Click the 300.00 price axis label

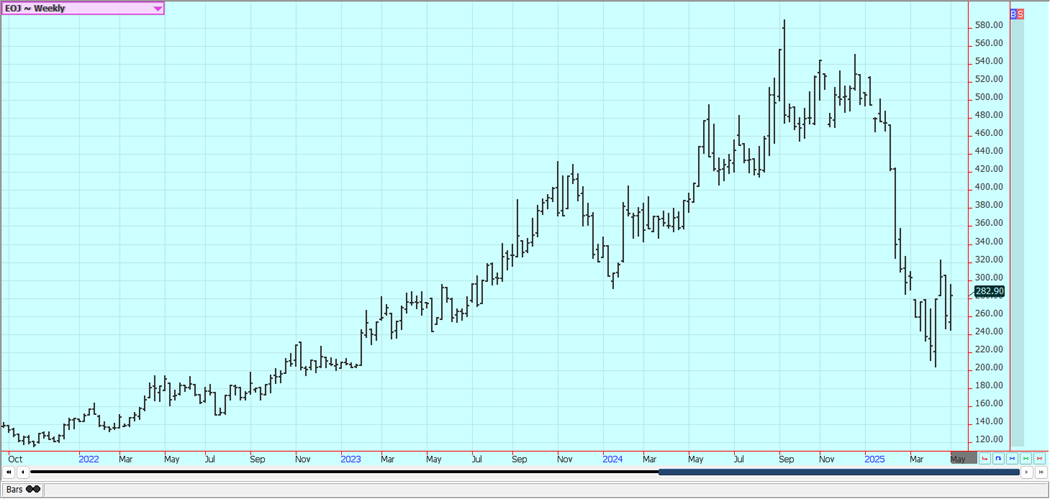[x=989, y=277]
